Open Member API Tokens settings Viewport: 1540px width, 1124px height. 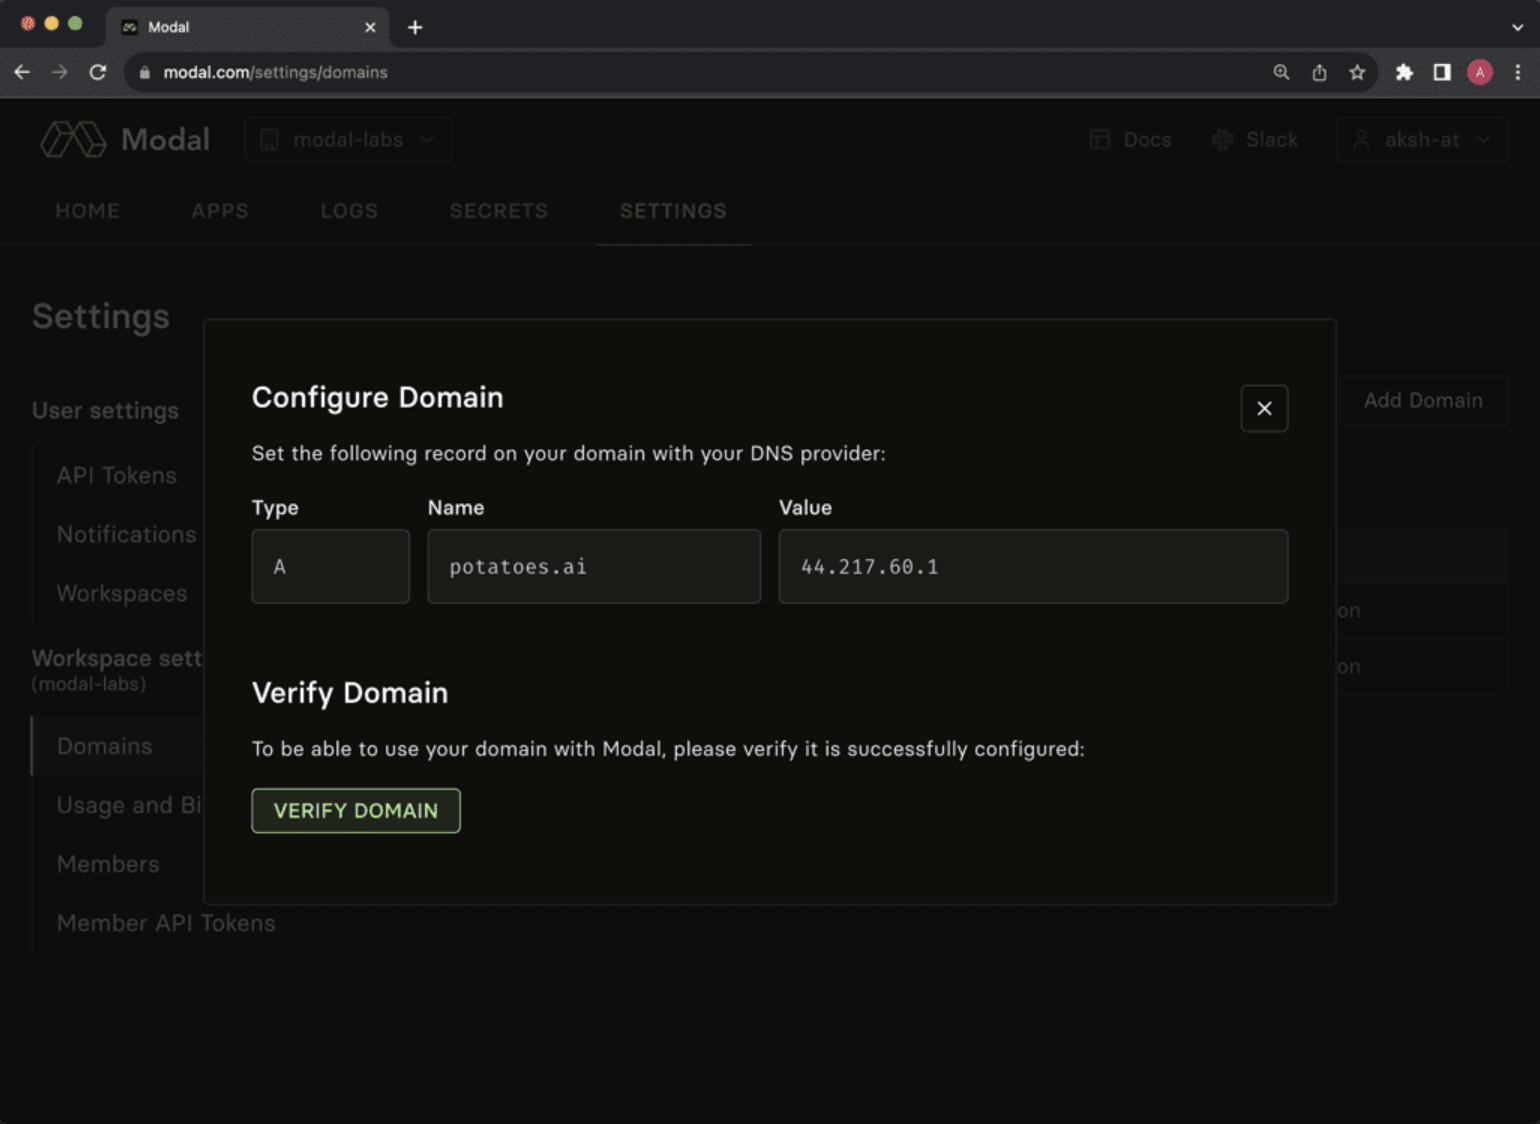(x=166, y=923)
